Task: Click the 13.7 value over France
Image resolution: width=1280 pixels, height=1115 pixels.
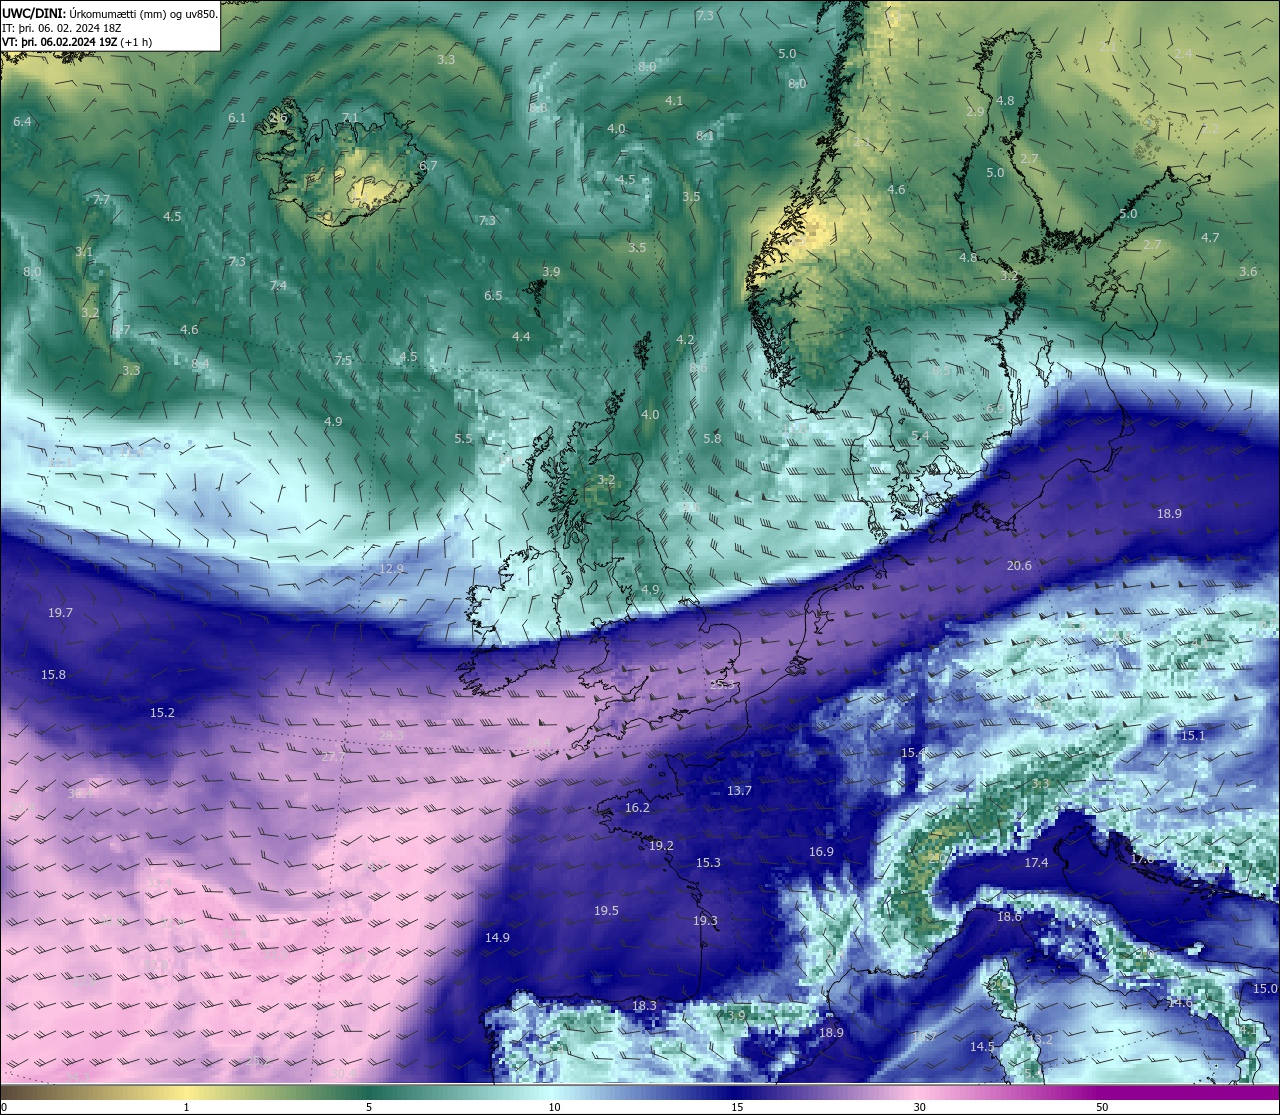Action: pyautogui.click(x=739, y=791)
